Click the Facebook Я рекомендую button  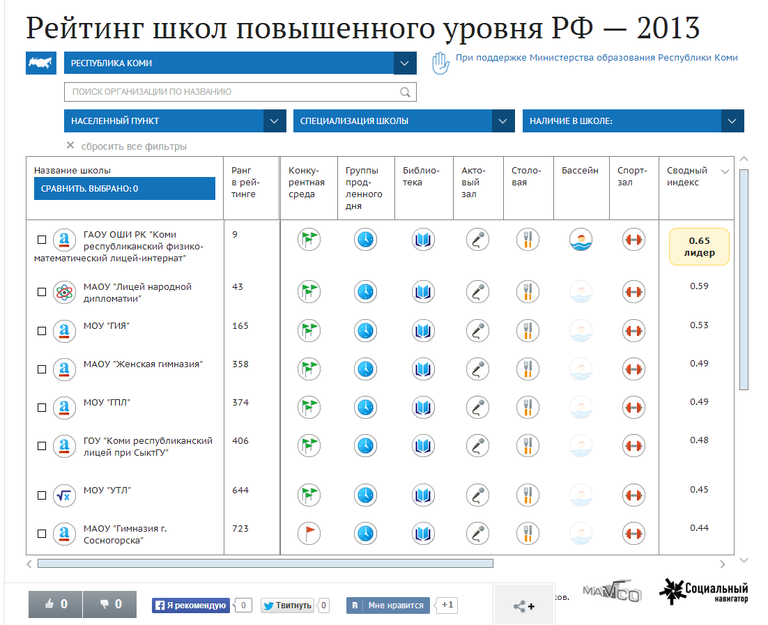point(191,605)
